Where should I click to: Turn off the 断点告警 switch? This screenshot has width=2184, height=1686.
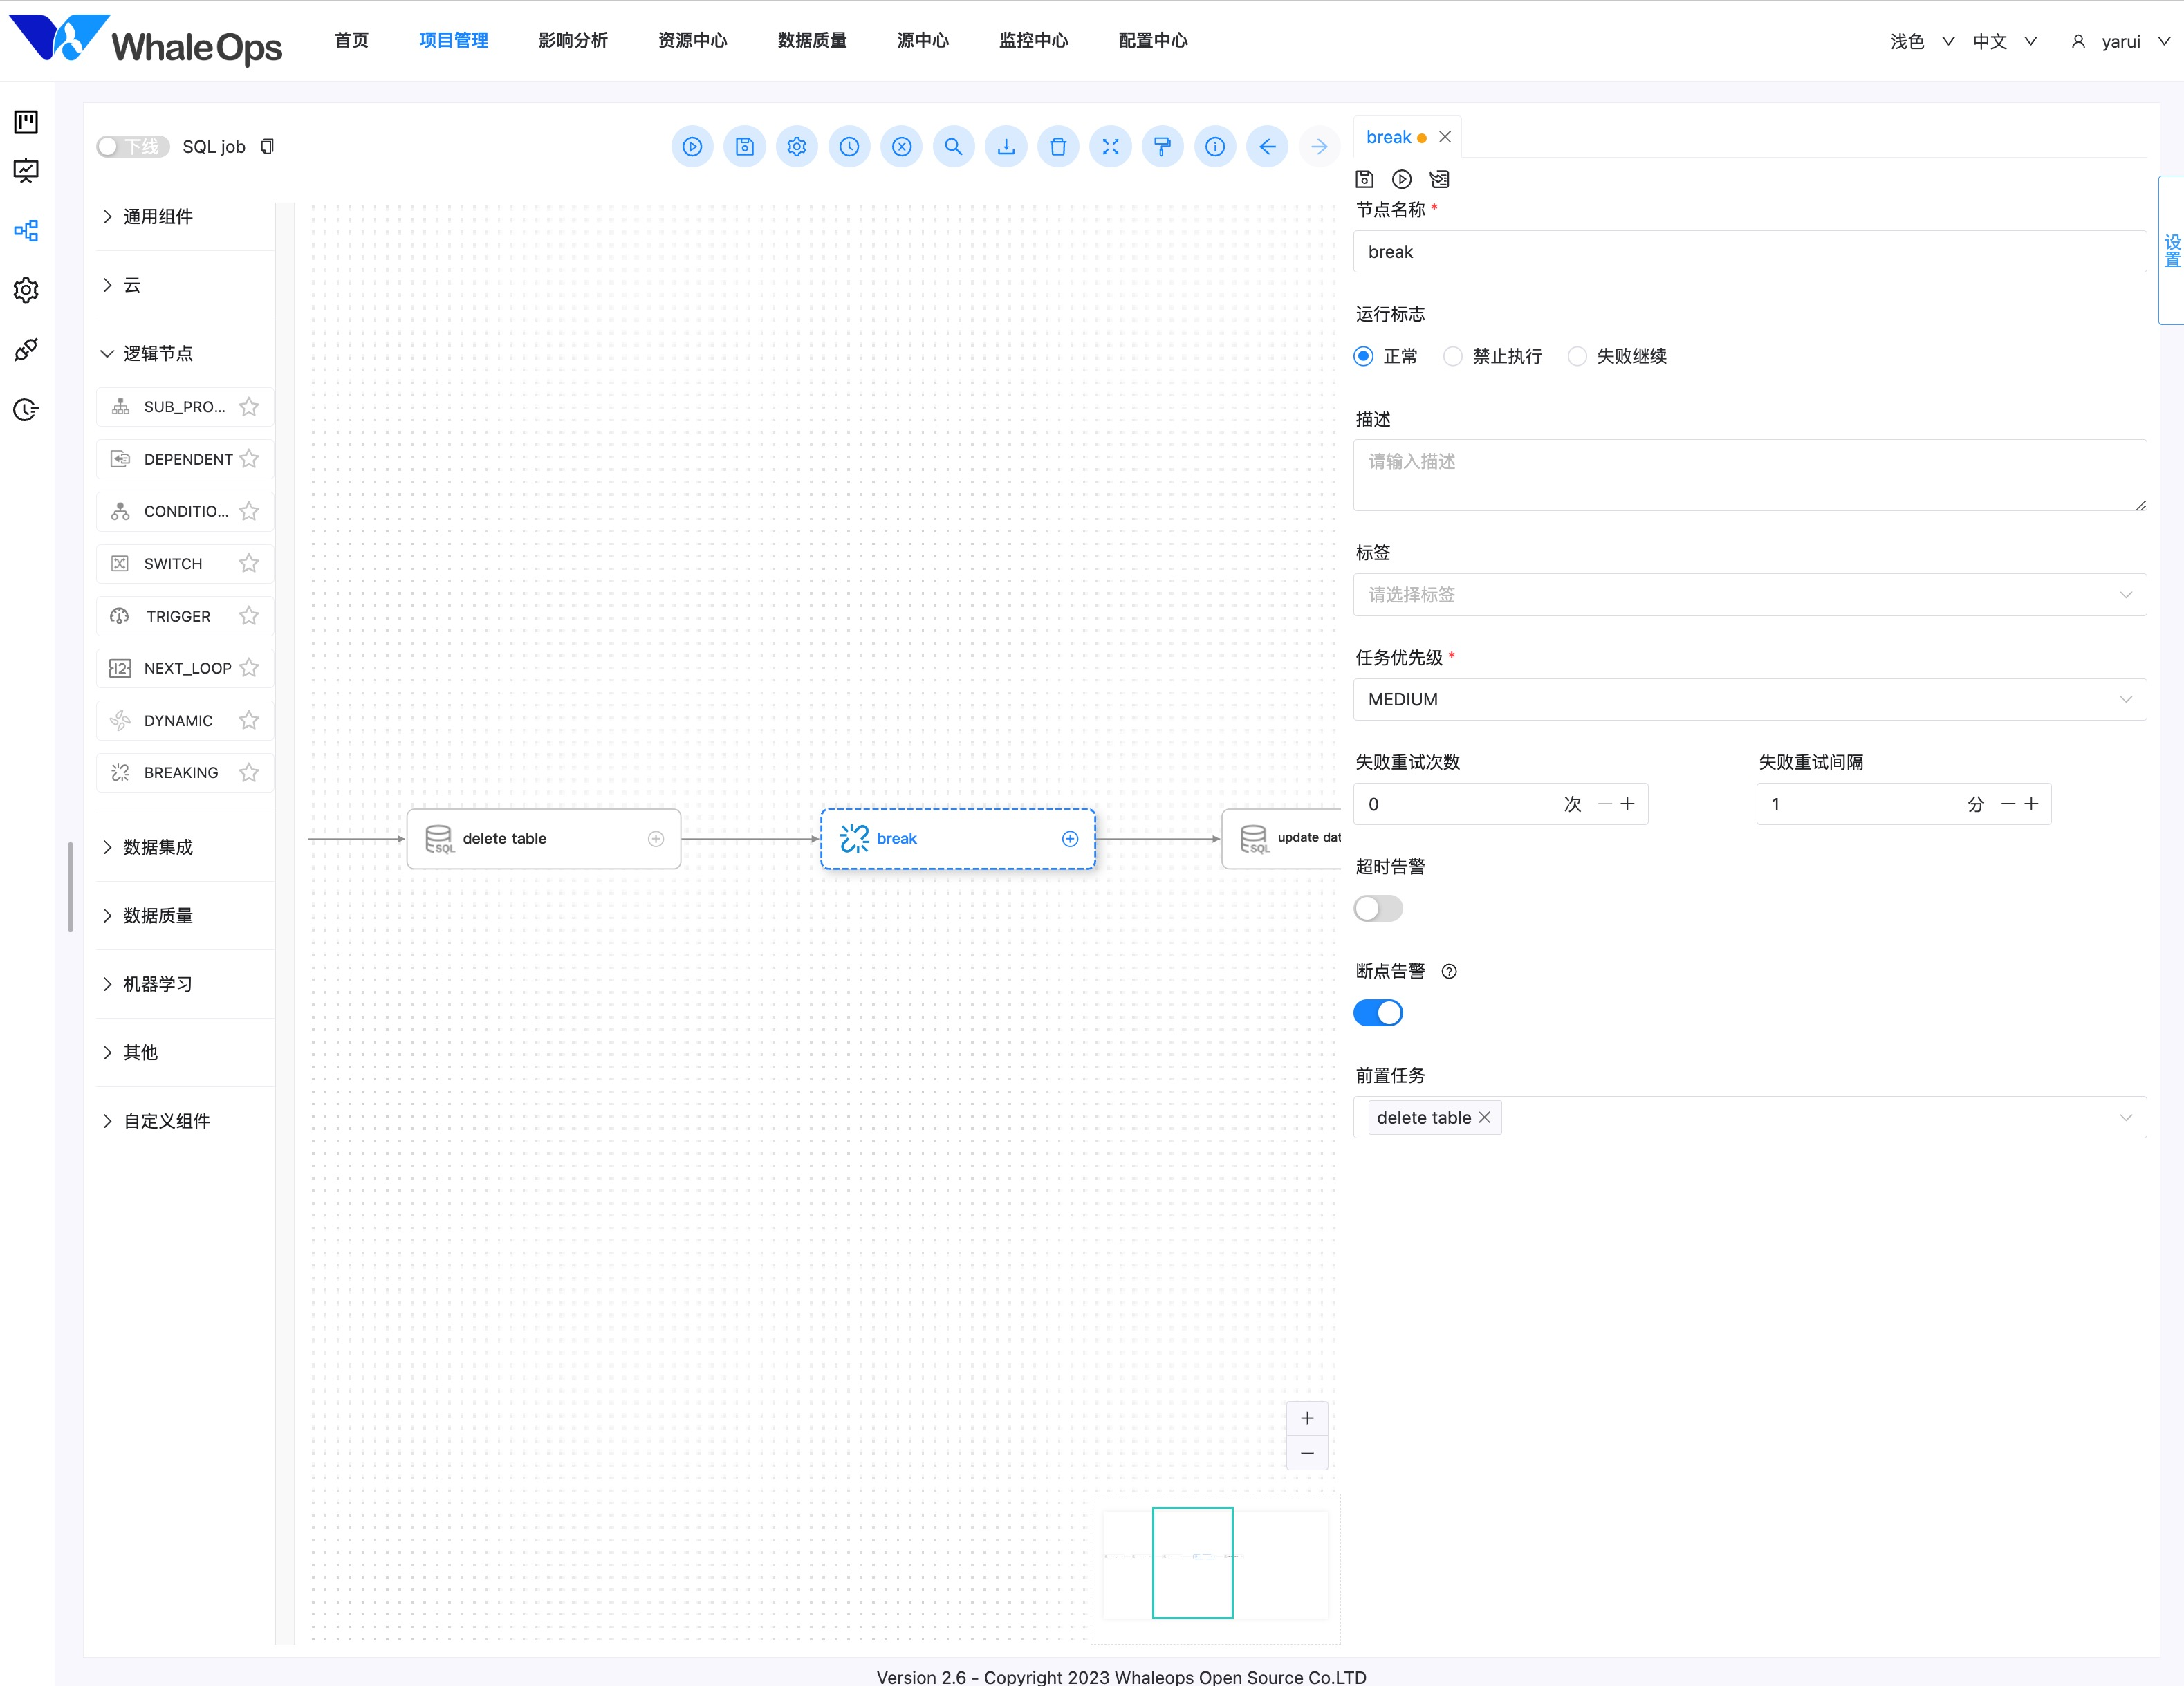point(1377,1013)
